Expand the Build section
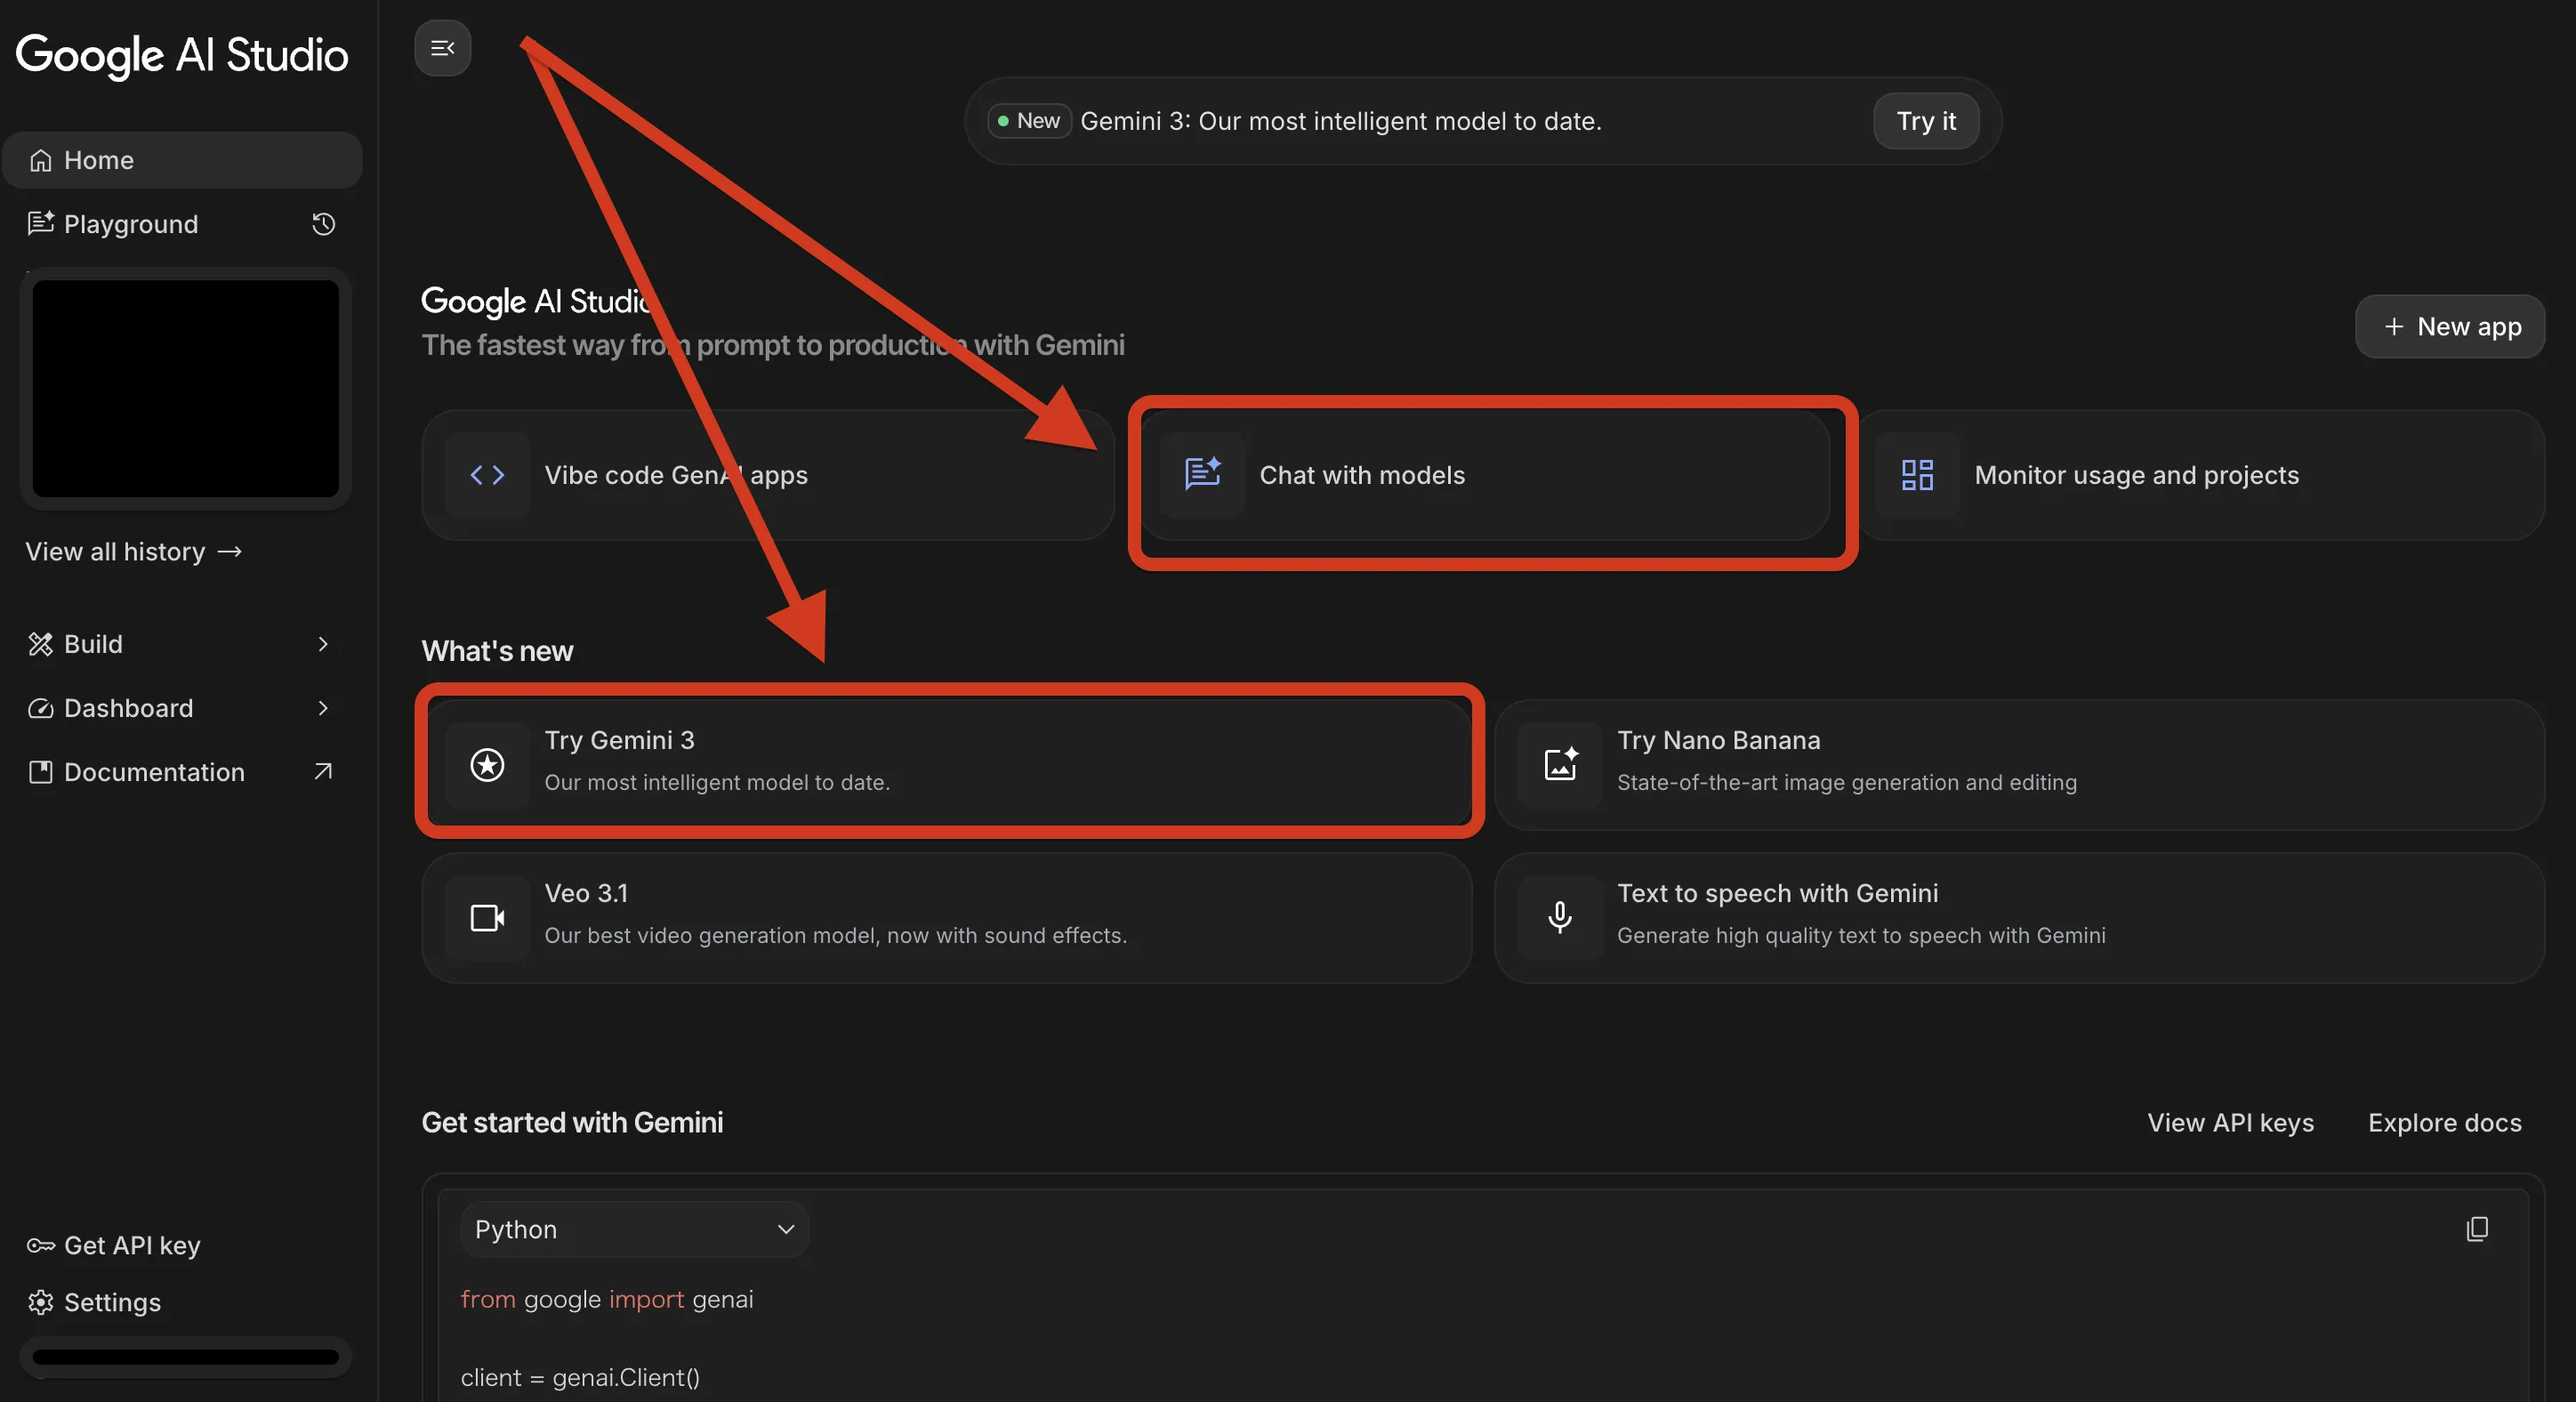2576x1402 pixels. [x=321, y=644]
